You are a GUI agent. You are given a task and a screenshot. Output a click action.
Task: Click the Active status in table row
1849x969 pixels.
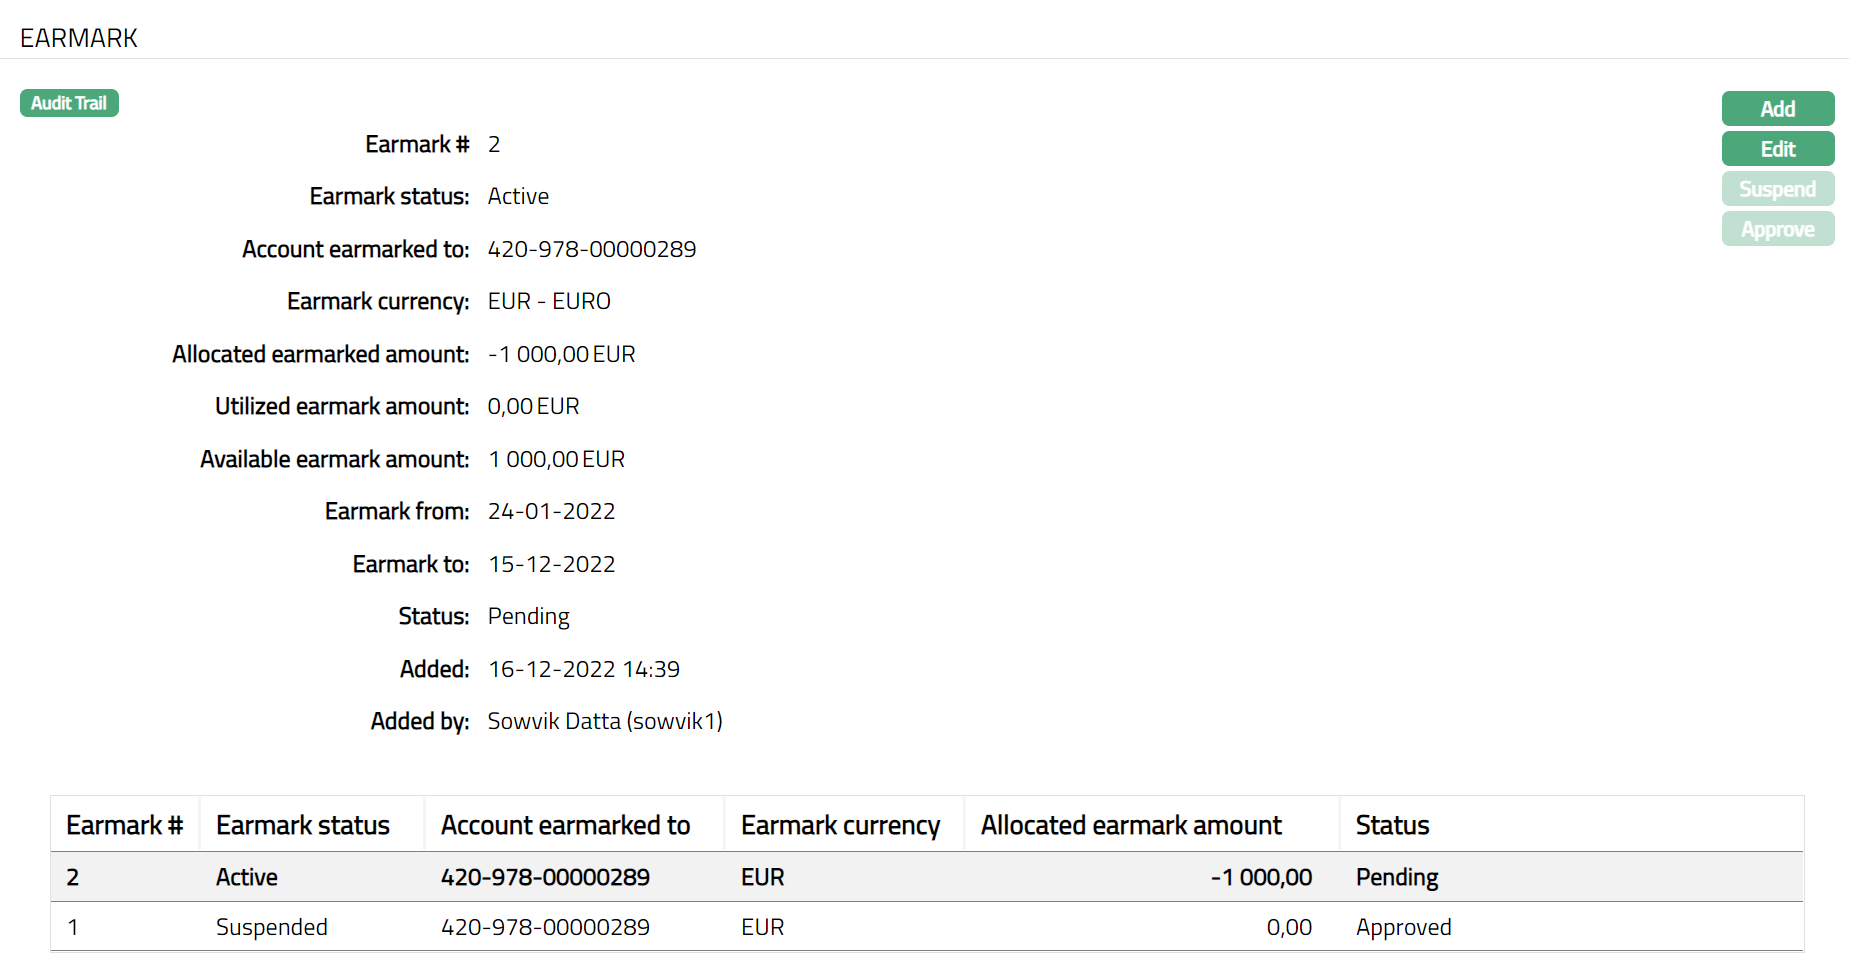tap(247, 877)
